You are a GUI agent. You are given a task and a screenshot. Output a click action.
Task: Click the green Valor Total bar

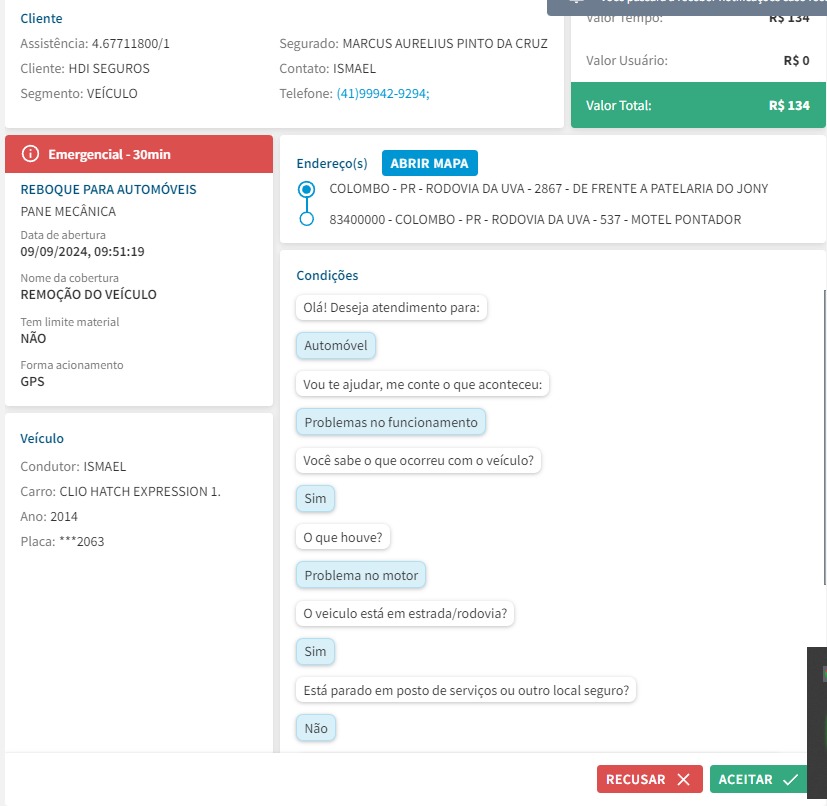point(698,105)
